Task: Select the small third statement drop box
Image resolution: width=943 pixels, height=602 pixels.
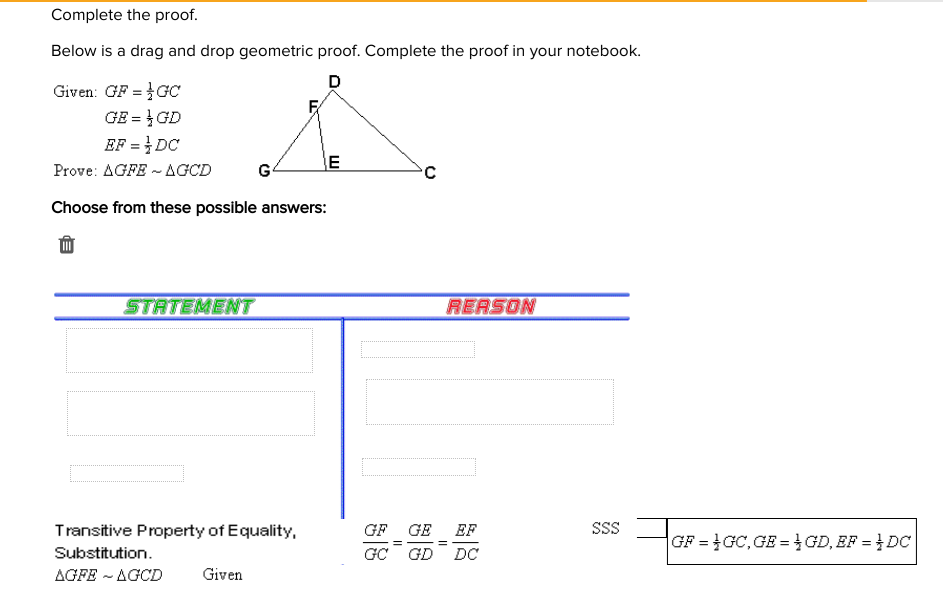Action: coord(127,473)
